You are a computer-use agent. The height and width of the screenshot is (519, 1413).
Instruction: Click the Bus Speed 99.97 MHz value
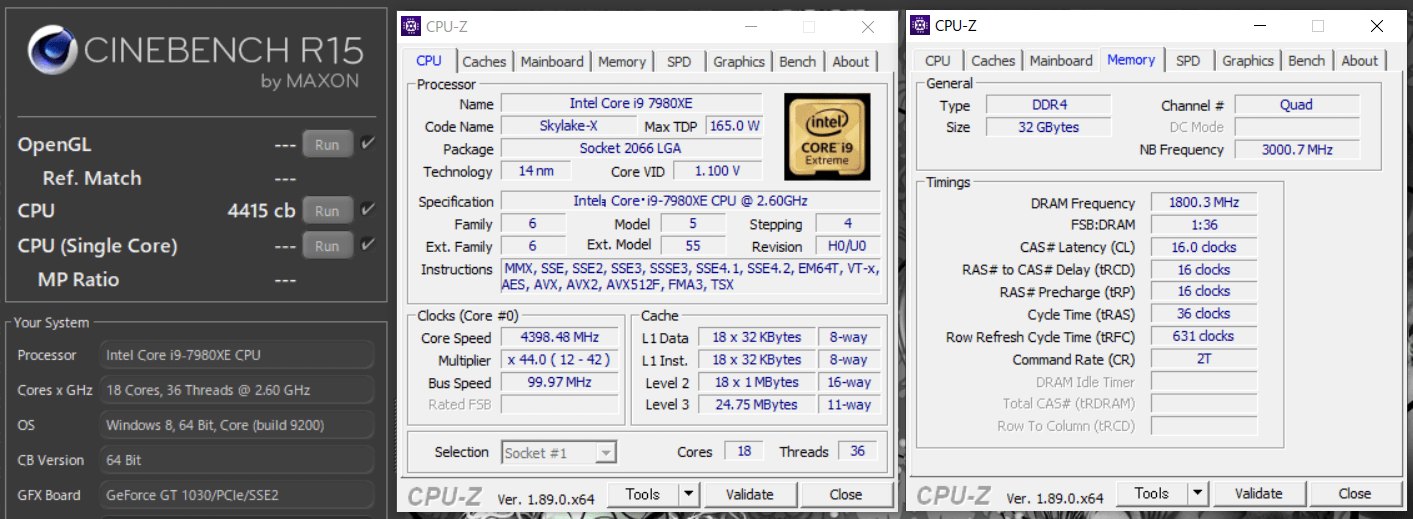(558, 383)
